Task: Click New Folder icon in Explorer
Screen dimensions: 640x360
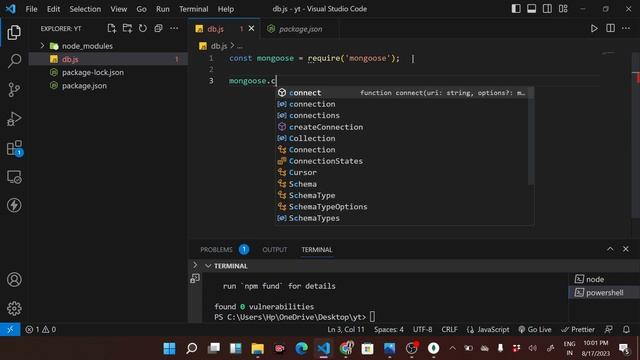Action: pyautogui.click(x=127, y=28)
